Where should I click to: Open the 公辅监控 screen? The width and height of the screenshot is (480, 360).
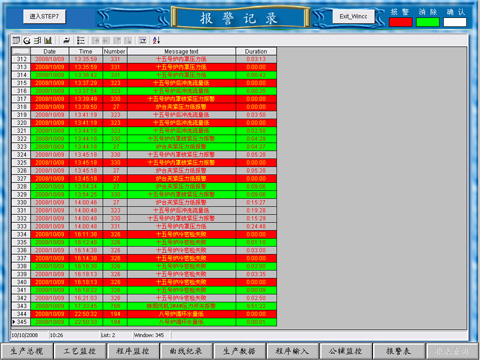[x=345, y=351]
